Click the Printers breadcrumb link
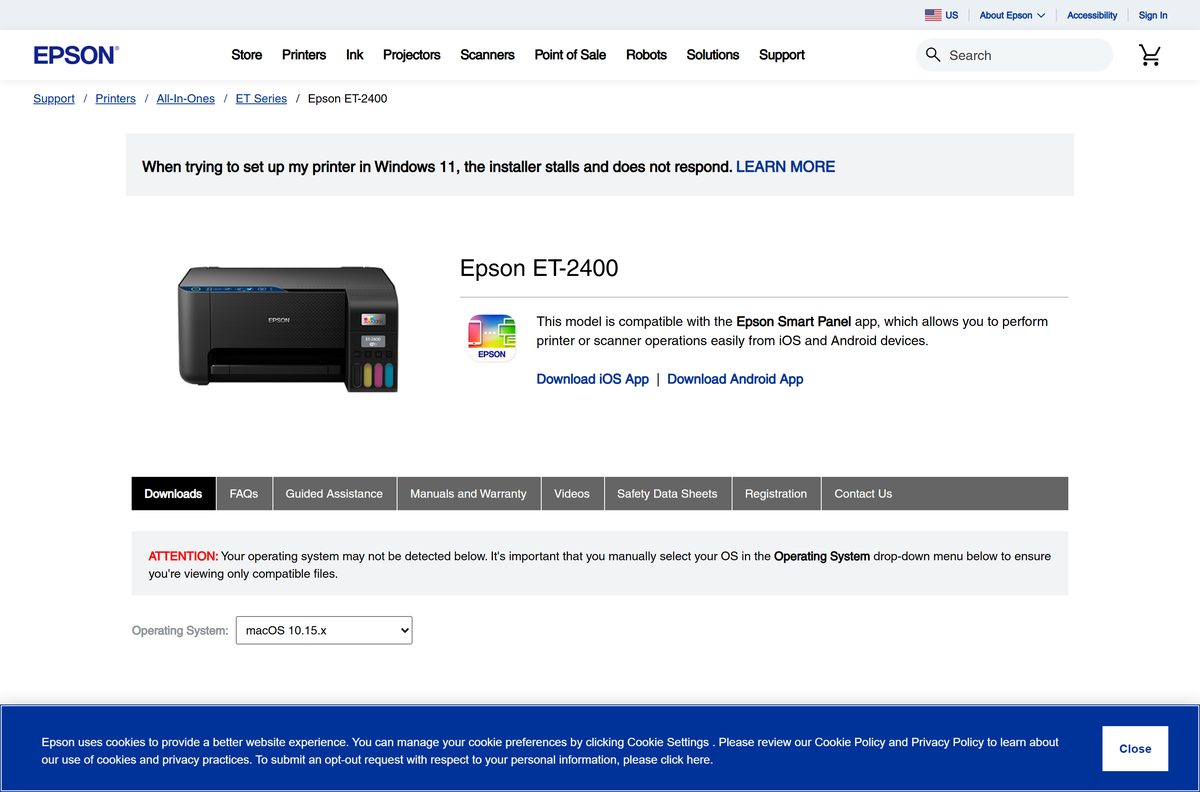The width and height of the screenshot is (1200, 792). 116,98
